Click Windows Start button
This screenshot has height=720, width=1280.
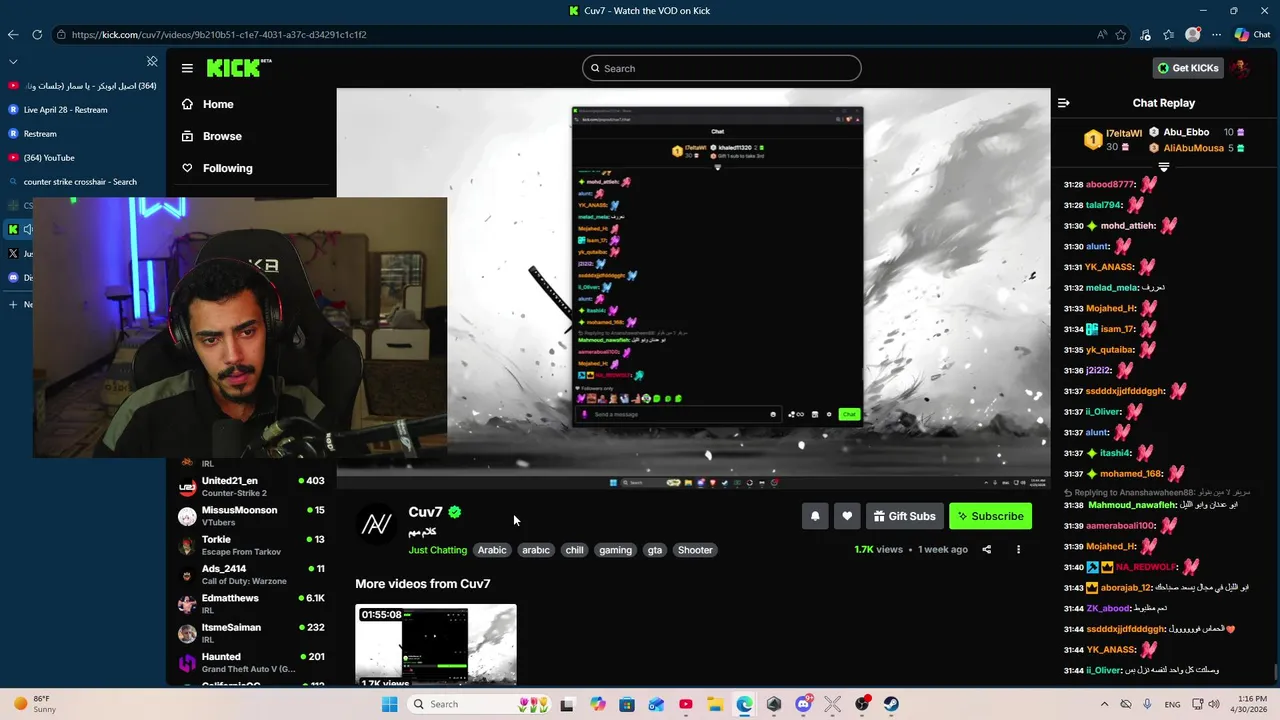point(390,704)
